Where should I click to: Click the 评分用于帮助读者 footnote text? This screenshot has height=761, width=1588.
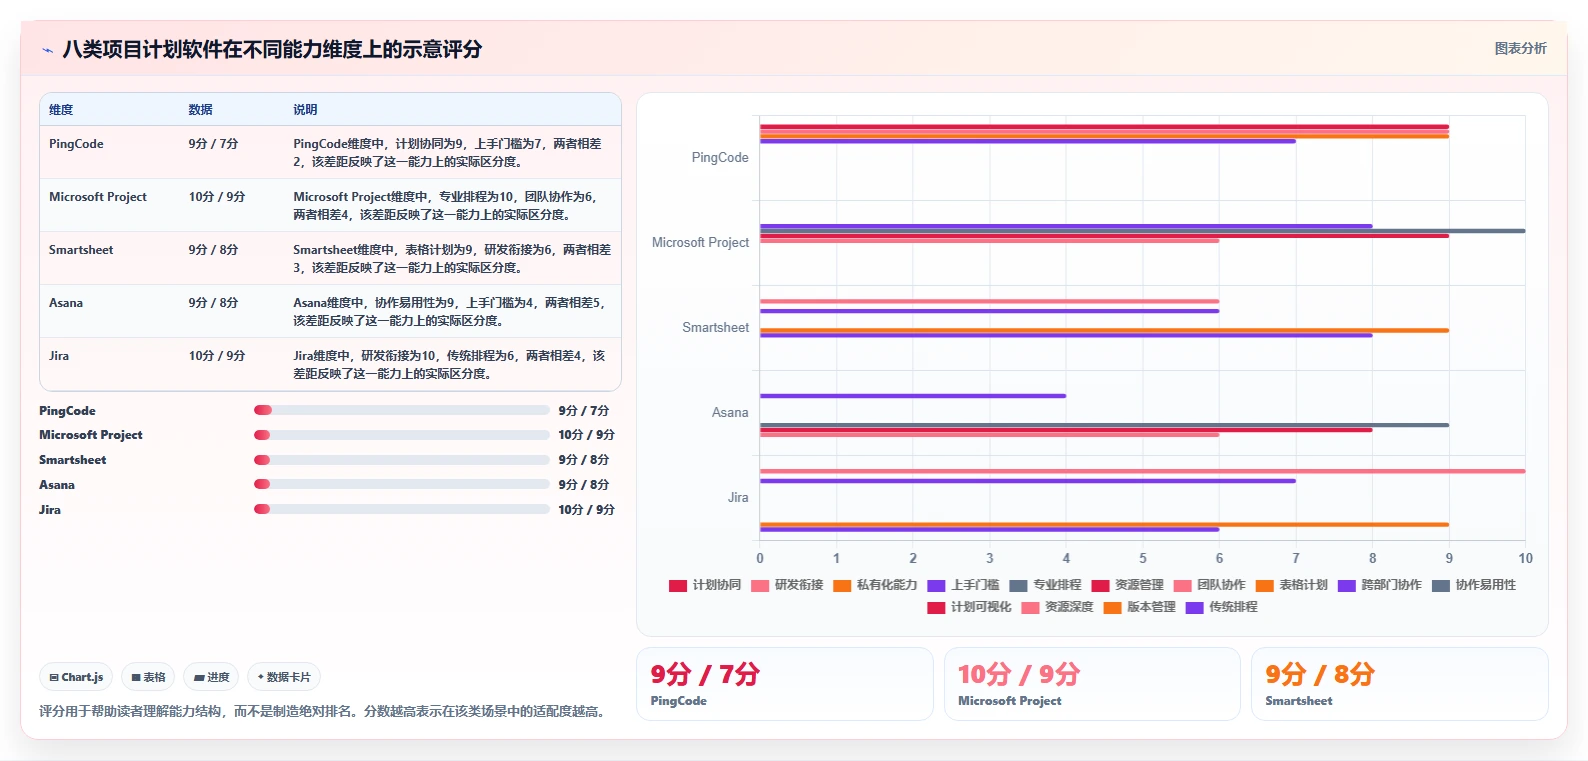pyautogui.click(x=324, y=712)
